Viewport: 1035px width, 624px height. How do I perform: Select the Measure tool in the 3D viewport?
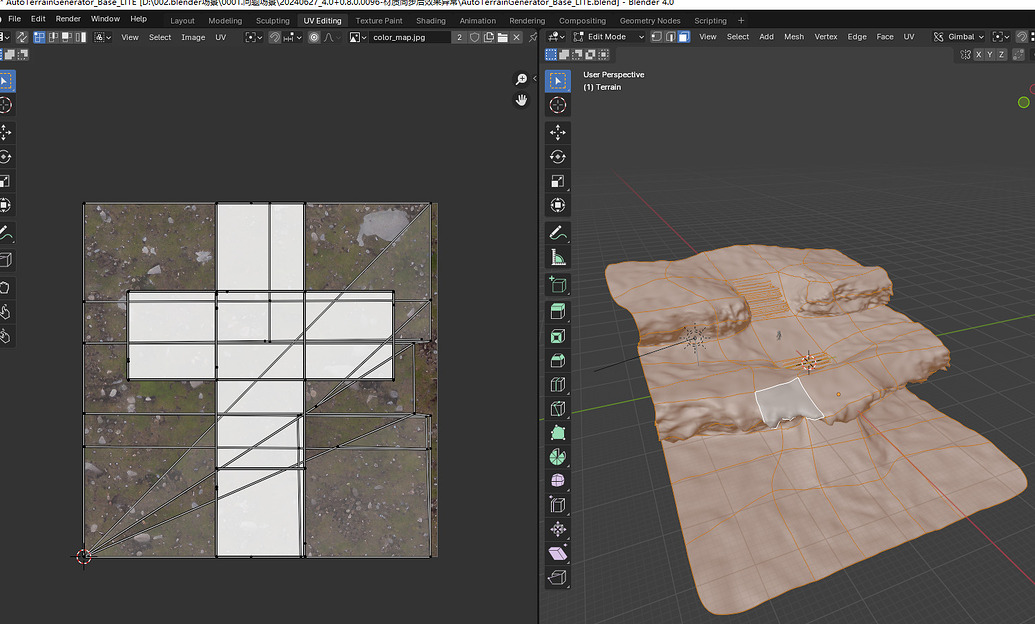558,258
